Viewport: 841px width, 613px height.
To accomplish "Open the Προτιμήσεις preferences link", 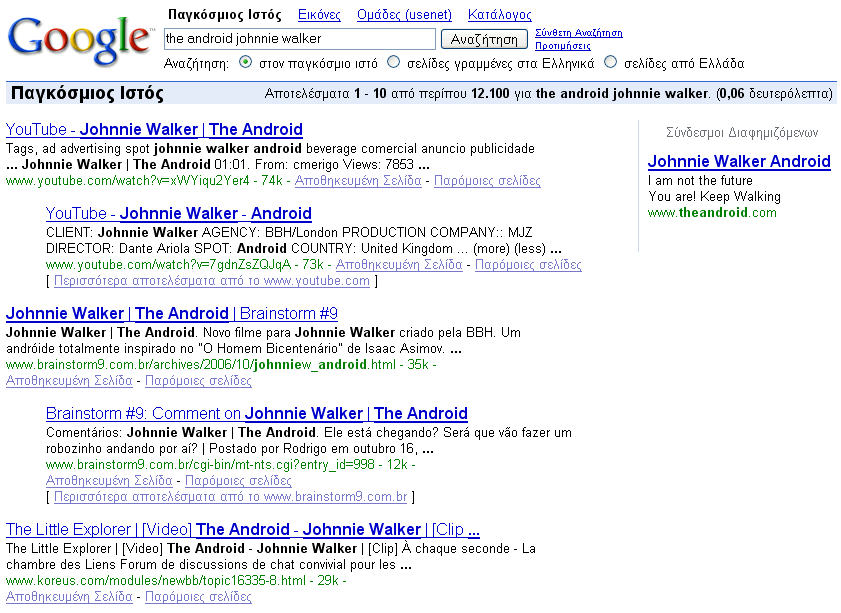I will [x=563, y=46].
